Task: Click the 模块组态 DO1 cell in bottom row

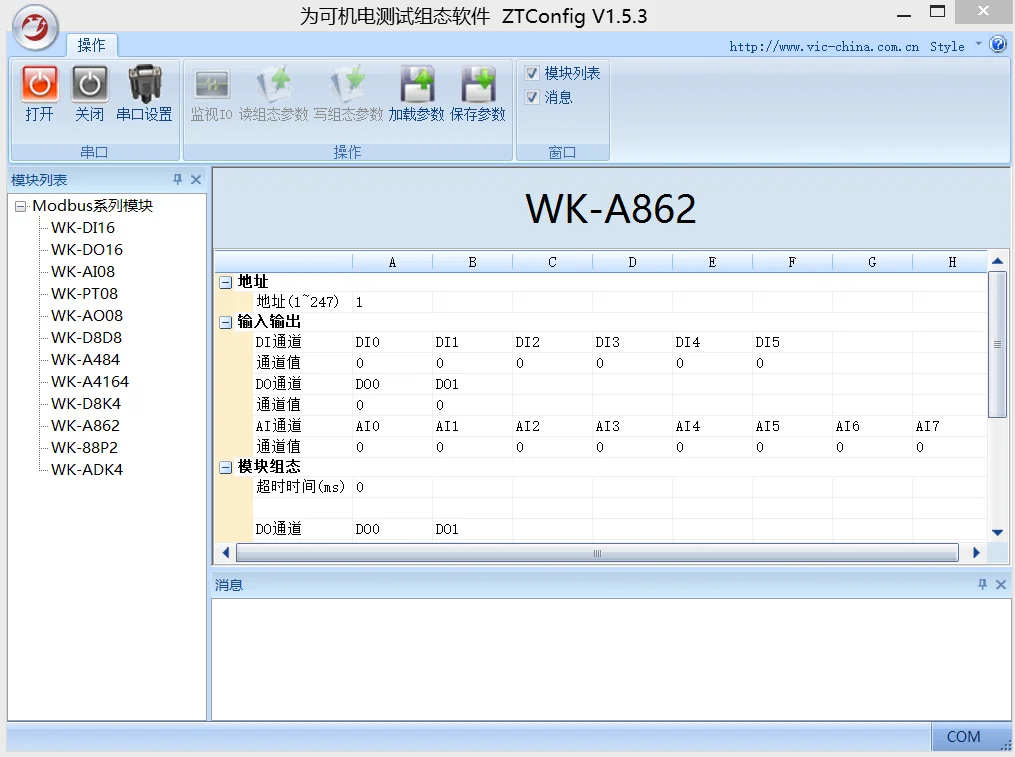Action: (x=472, y=529)
